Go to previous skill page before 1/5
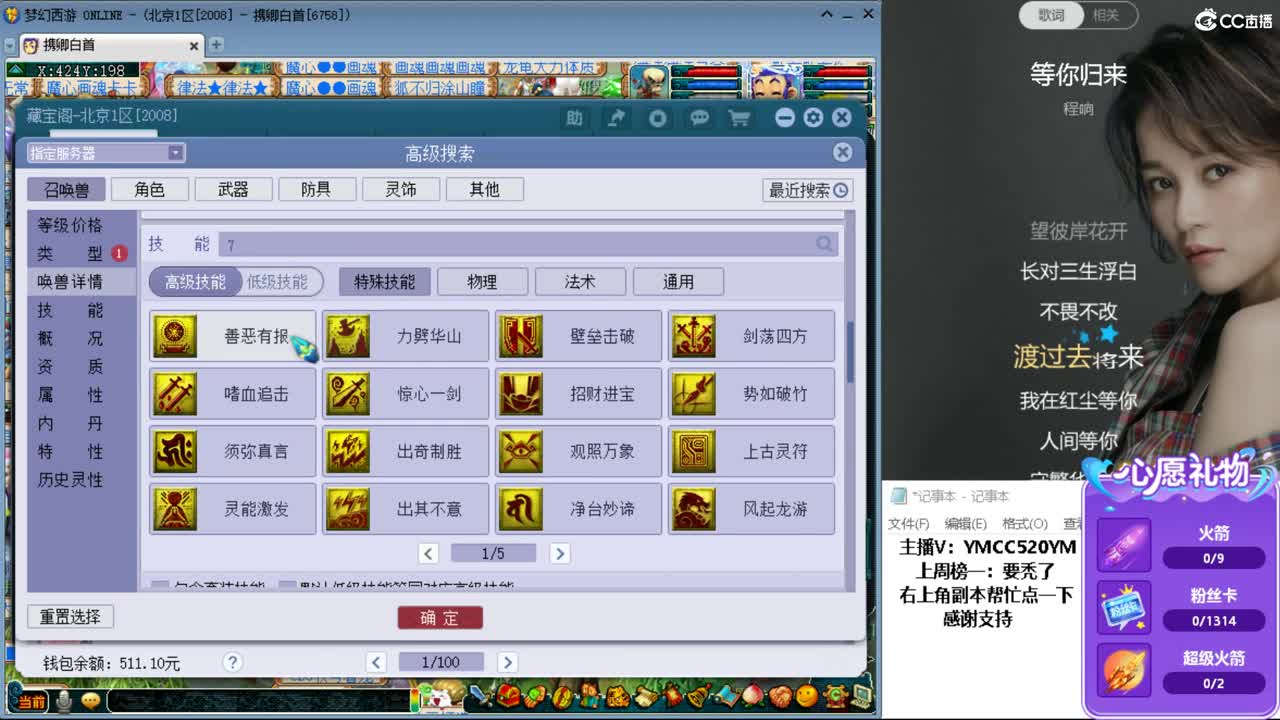Screen dimensions: 1280x720 tap(428, 553)
